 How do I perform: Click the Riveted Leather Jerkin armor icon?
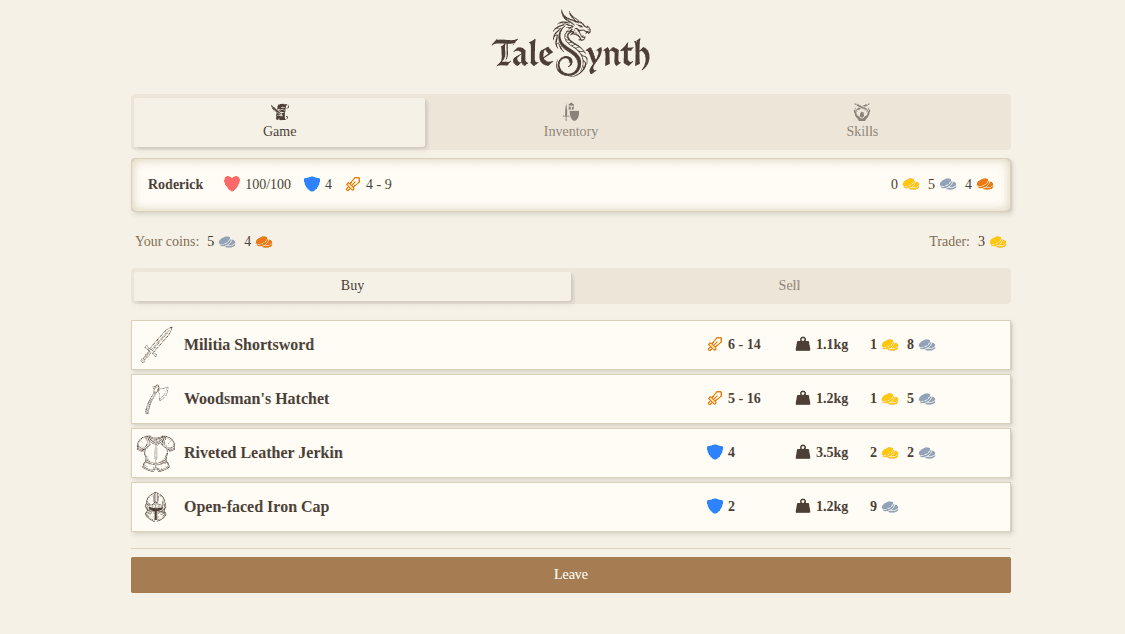[156, 452]
